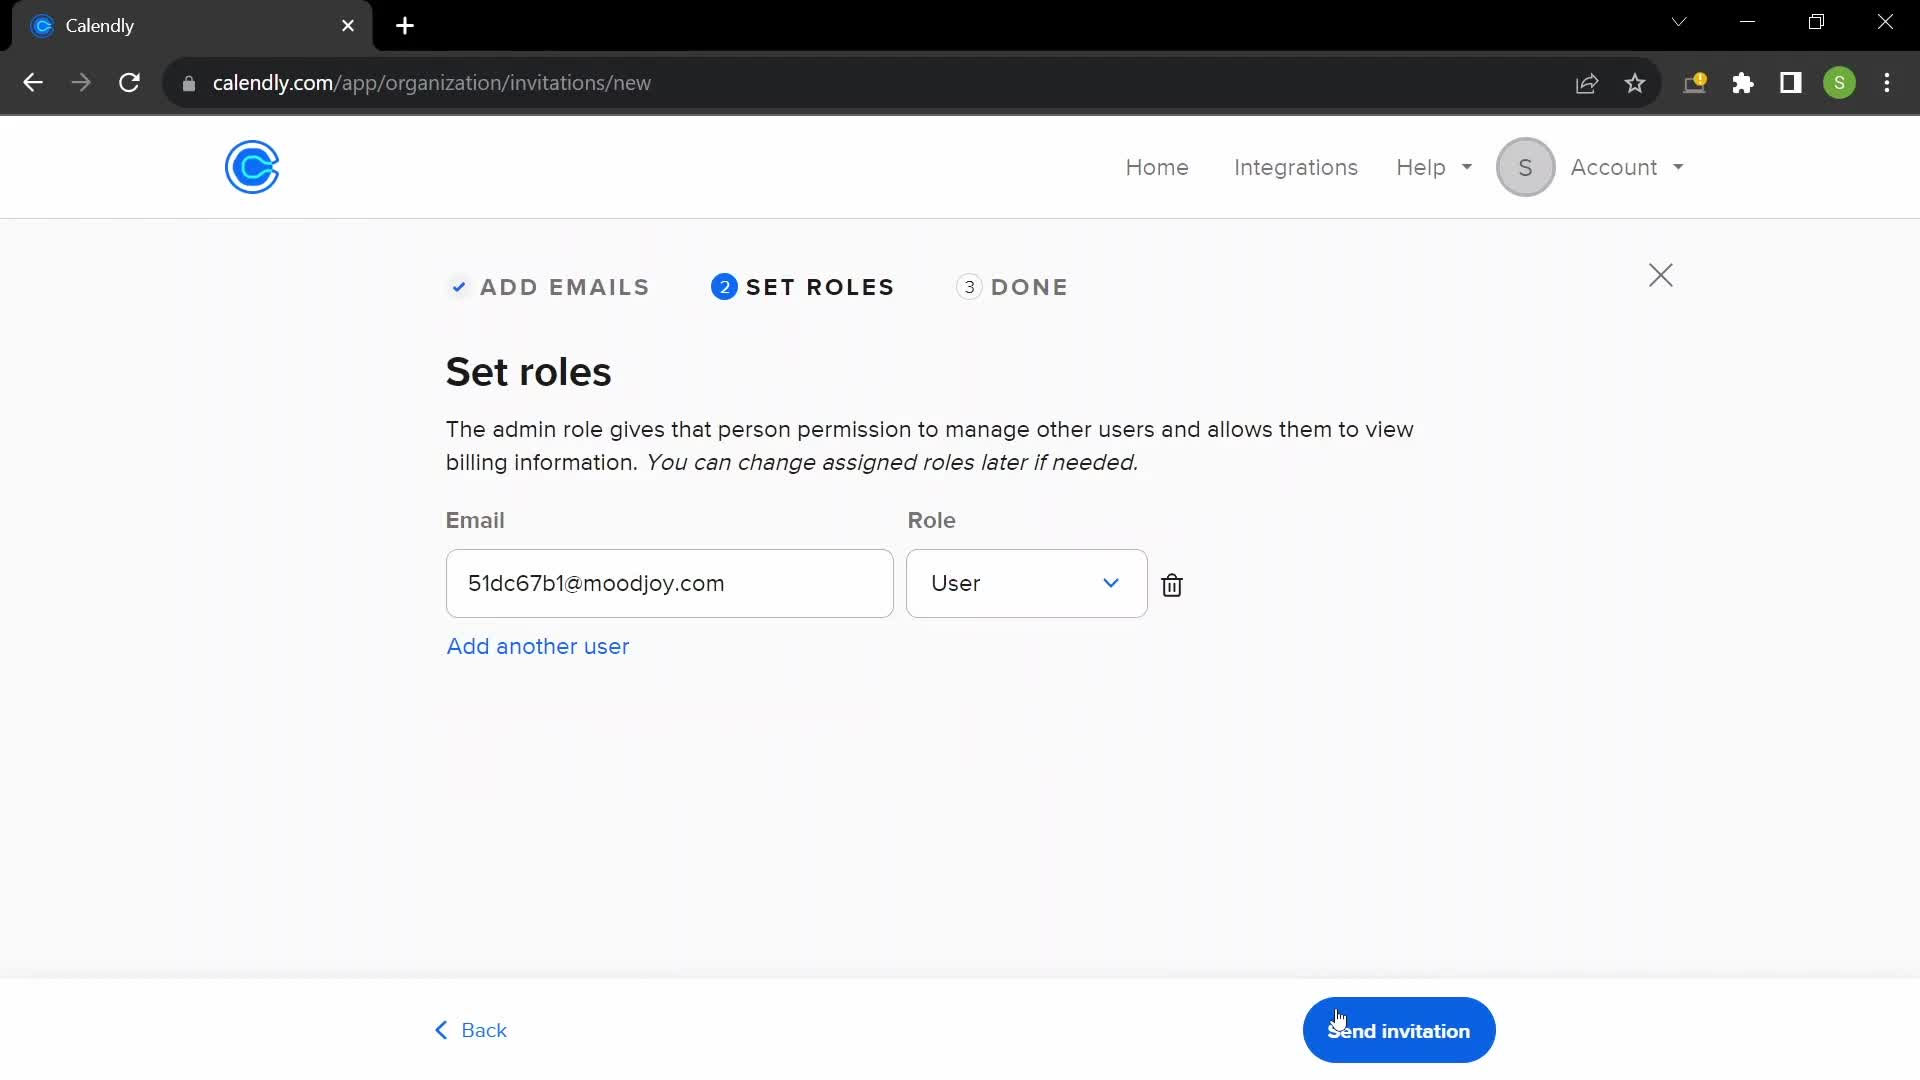Image resolution: width=1920 pixels, height=1080 pixels.
Task: Click the Calendly logo icon
Action: (253, 166)
